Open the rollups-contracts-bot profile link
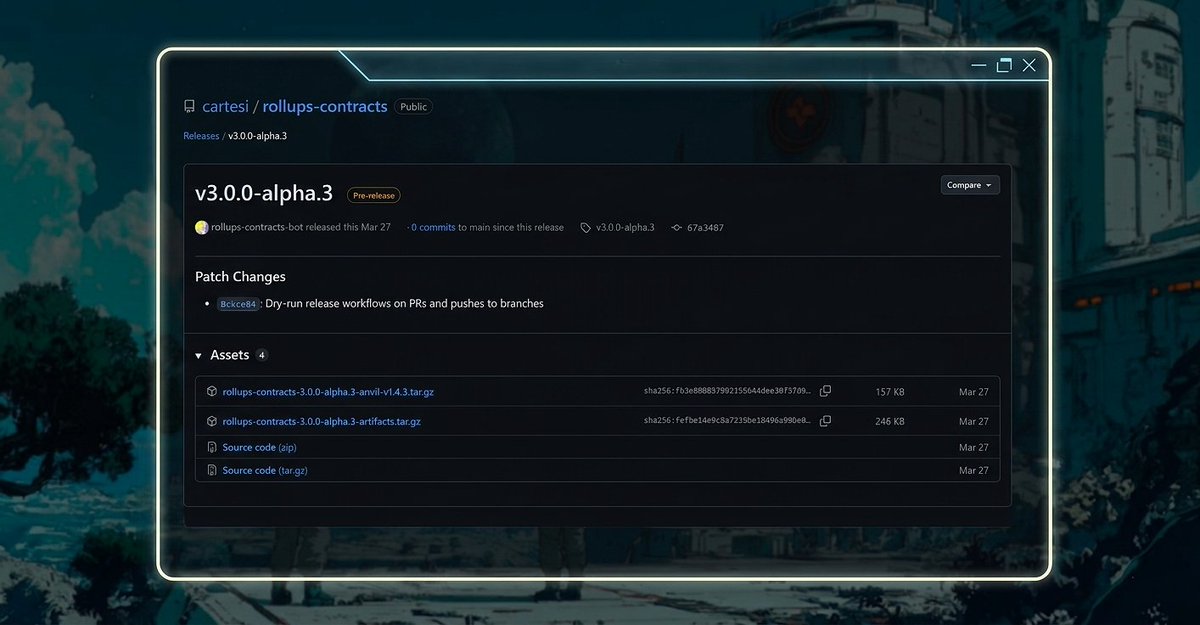The image size is (1200, 625). coord(257,227)
